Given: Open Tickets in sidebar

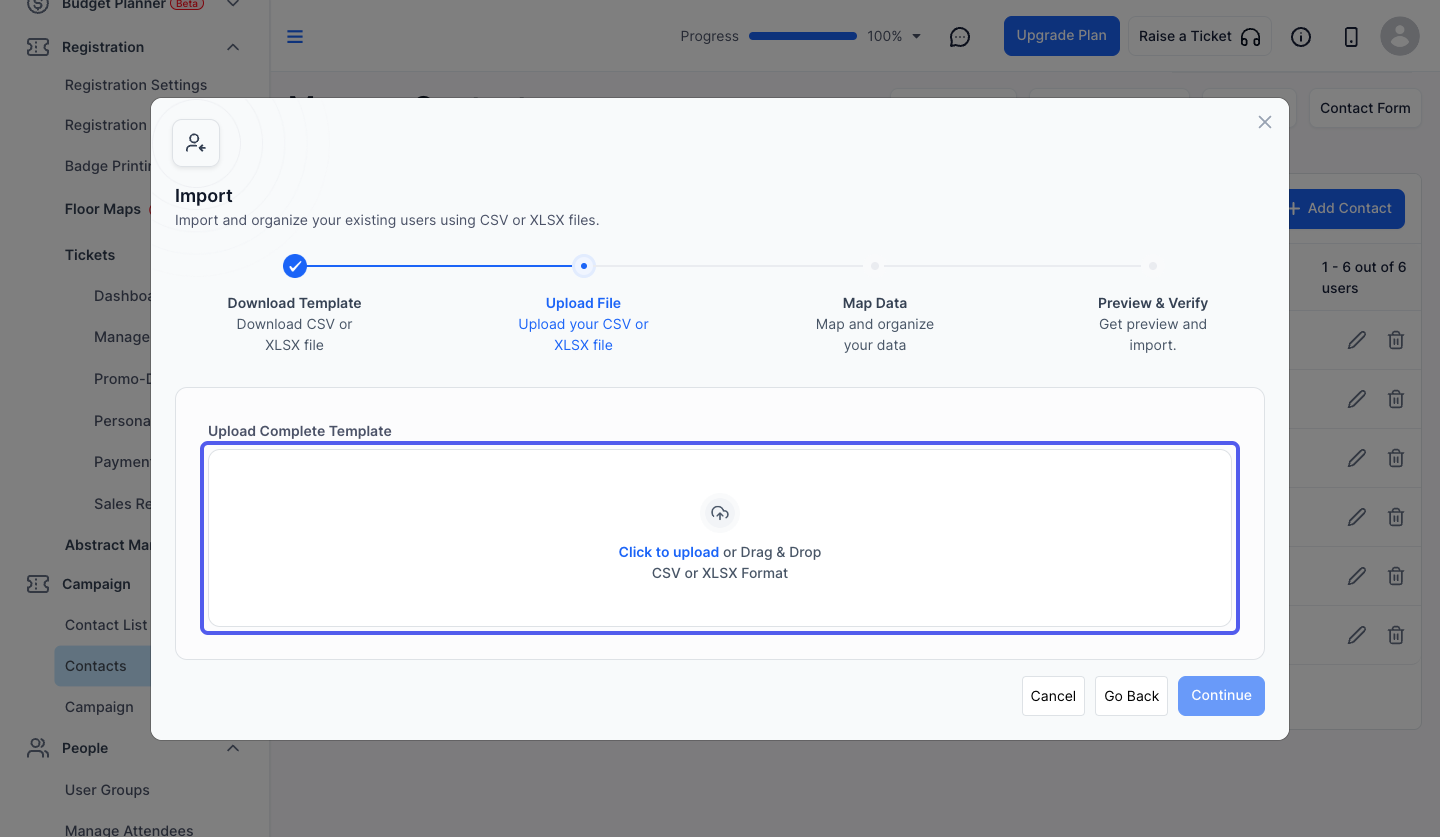Looking at the screenshot, I should pyautogui.click(x=90, y=255).
